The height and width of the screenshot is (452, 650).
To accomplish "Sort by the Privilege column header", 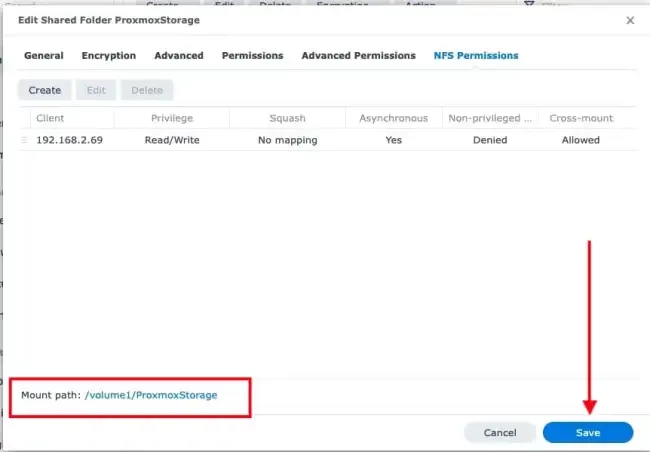I will click(x=172, y=118).
